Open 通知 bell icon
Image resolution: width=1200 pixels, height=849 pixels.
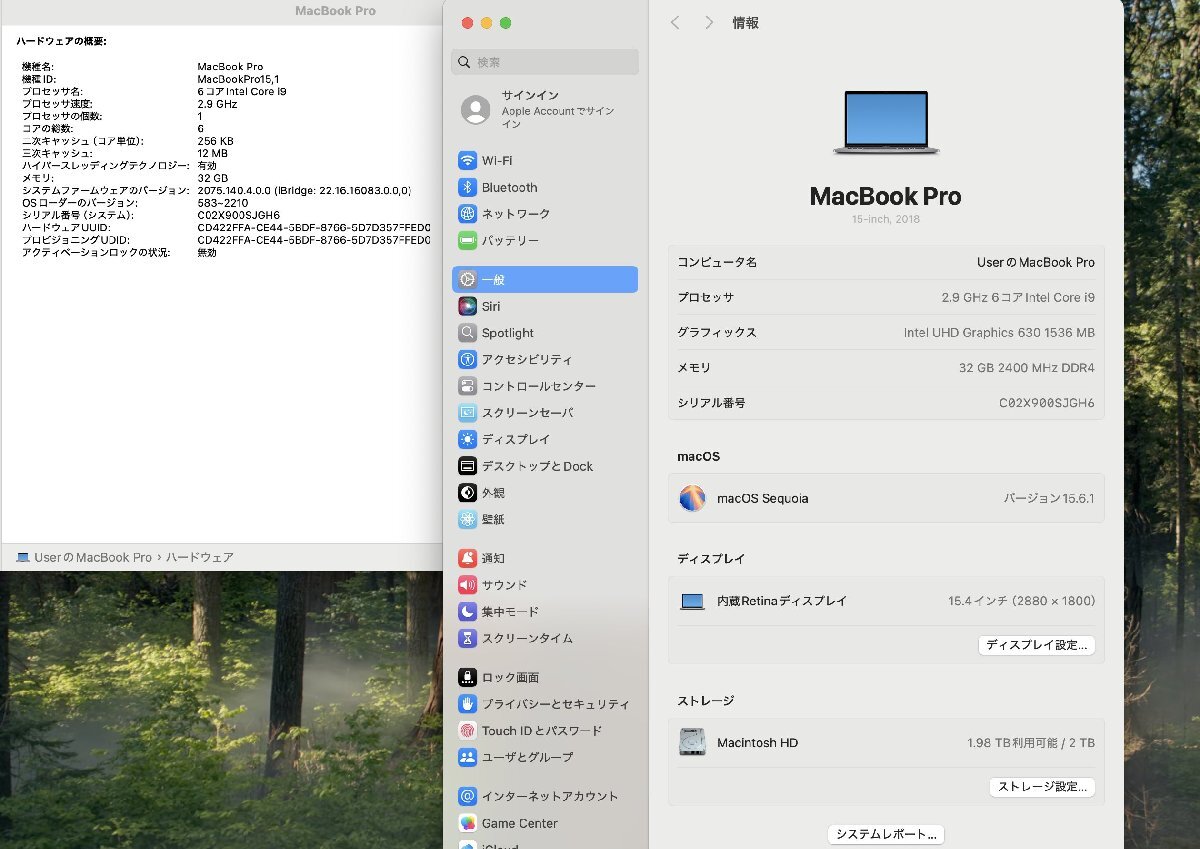coord(467,558)
